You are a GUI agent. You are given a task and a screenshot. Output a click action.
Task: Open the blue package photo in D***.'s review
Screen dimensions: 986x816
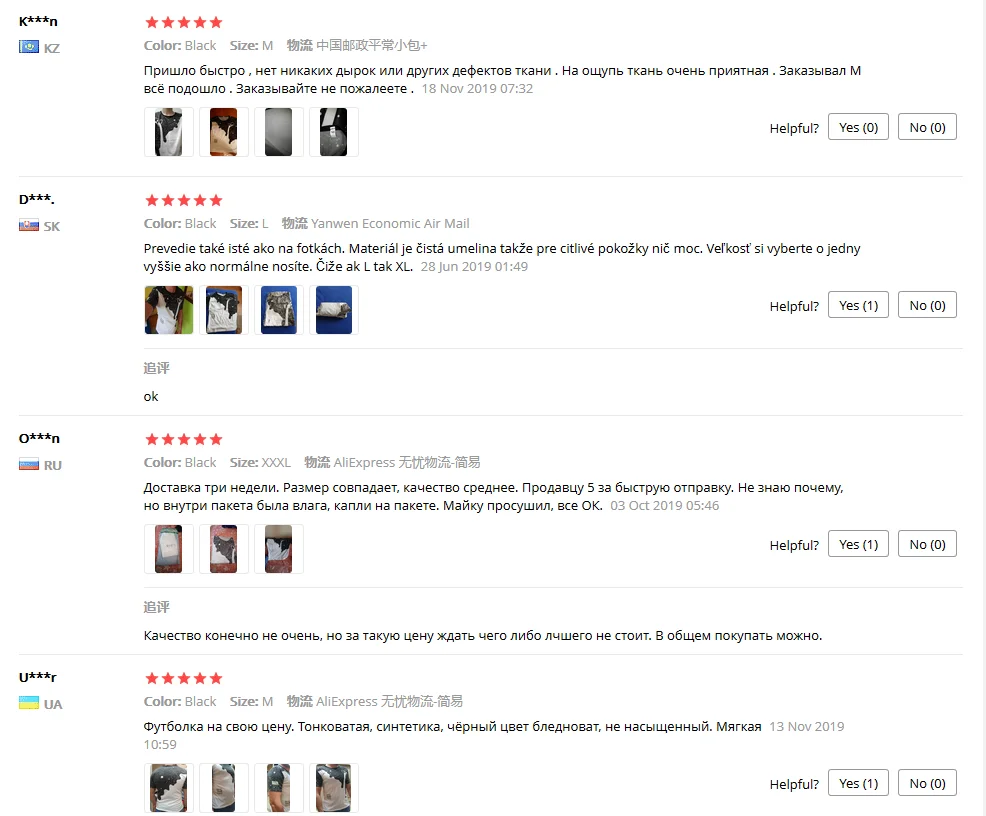(x=334, y=310)
